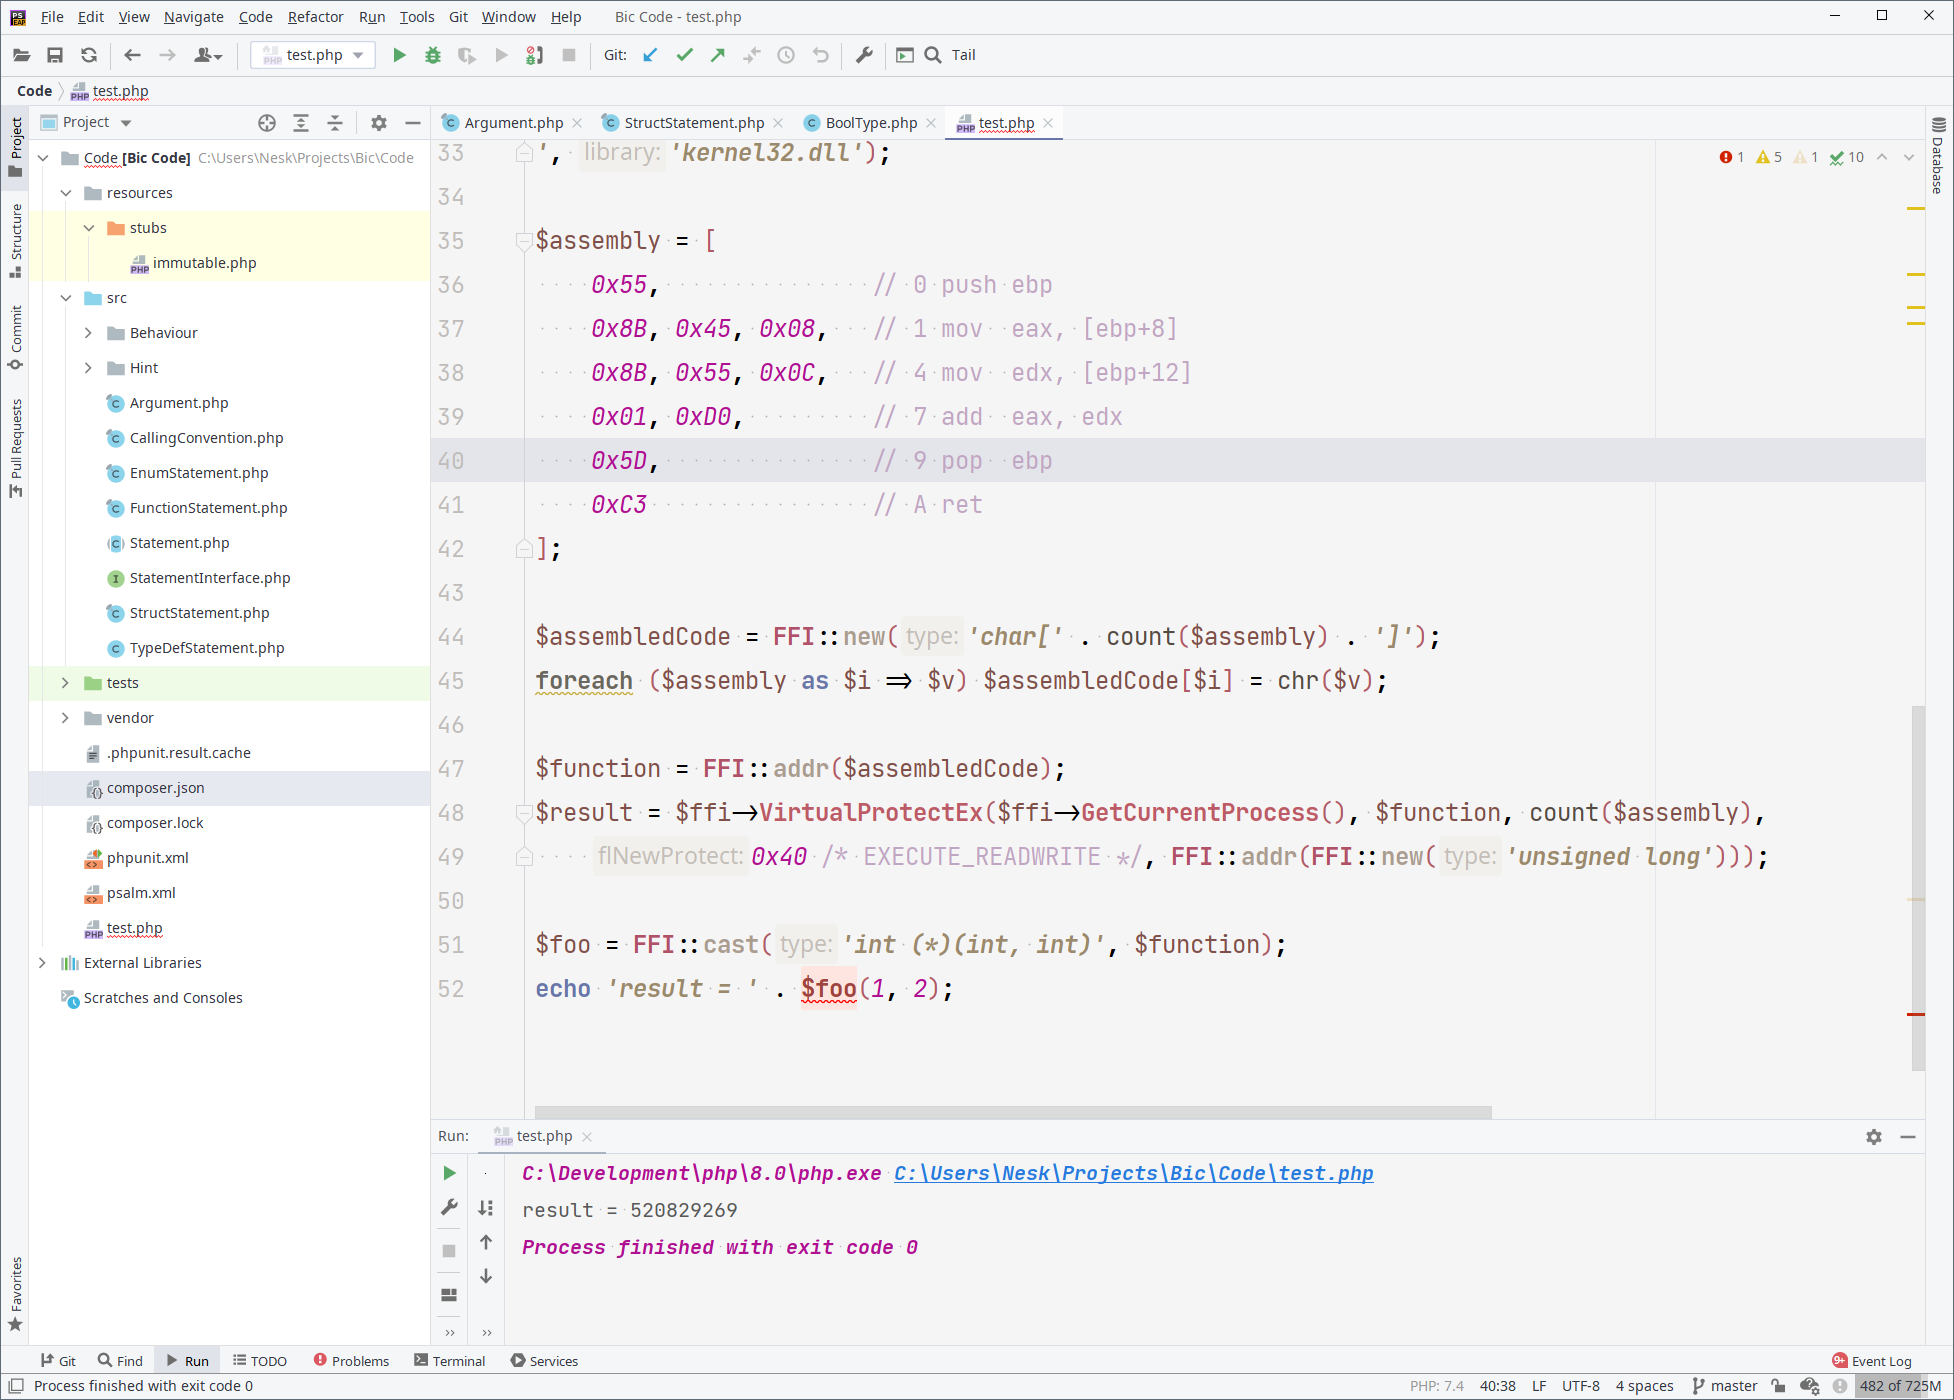This screenshot has width=1954, height=1400.
Task: Click Git update project arrow icon
Action: (650, 55)
